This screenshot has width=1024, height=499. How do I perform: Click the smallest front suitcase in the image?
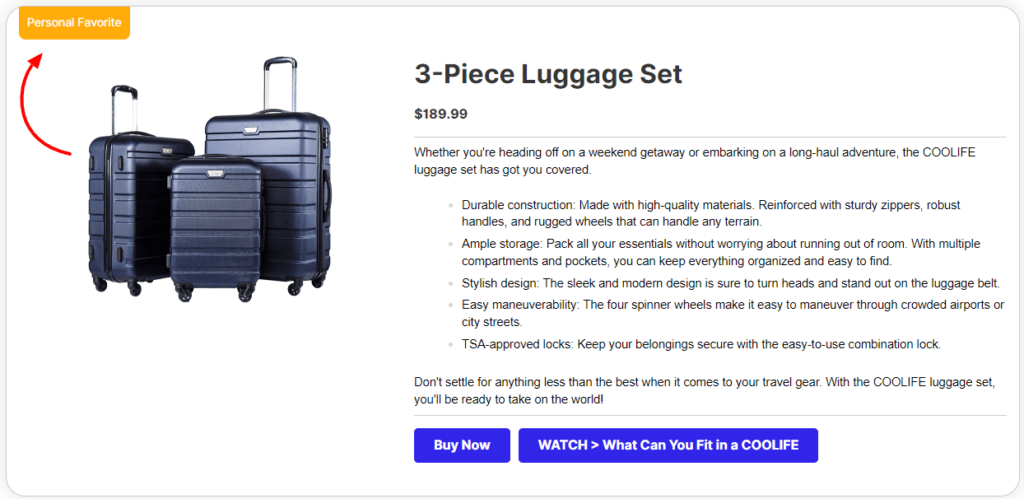click(217, 230)
